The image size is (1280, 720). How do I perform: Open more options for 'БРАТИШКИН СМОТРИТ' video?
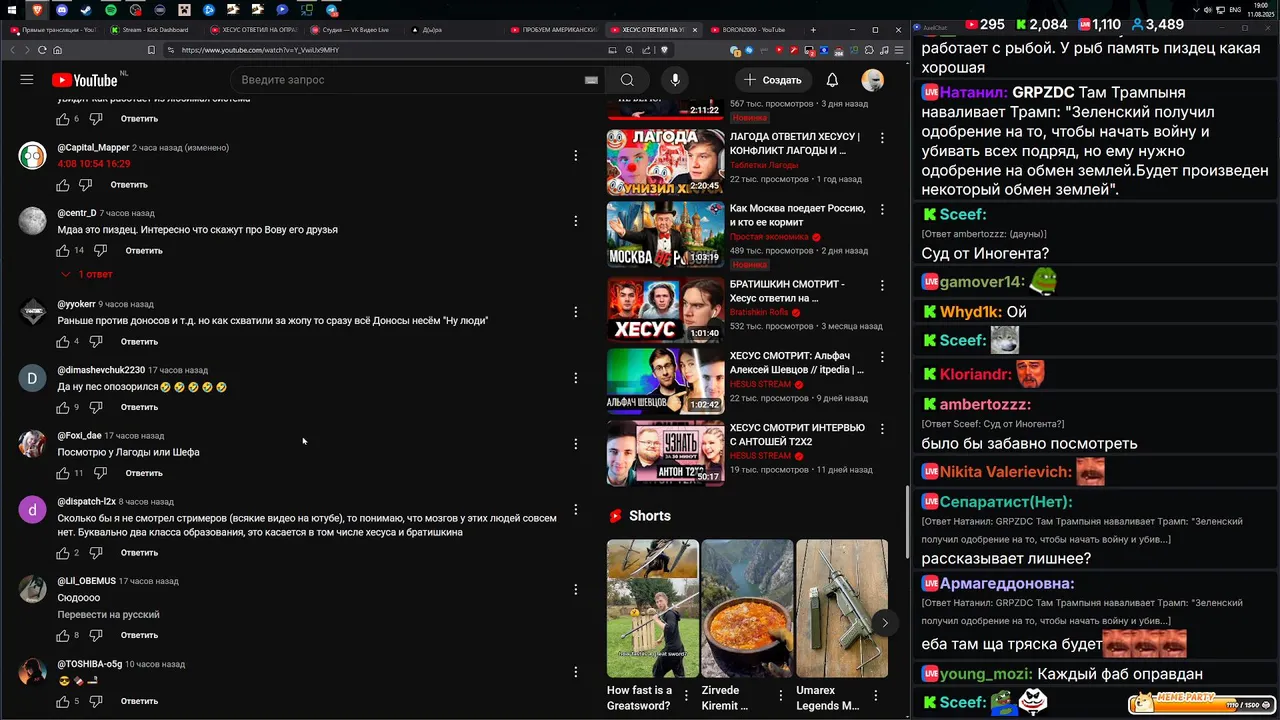pyautogui.click(x=881, y=286)
